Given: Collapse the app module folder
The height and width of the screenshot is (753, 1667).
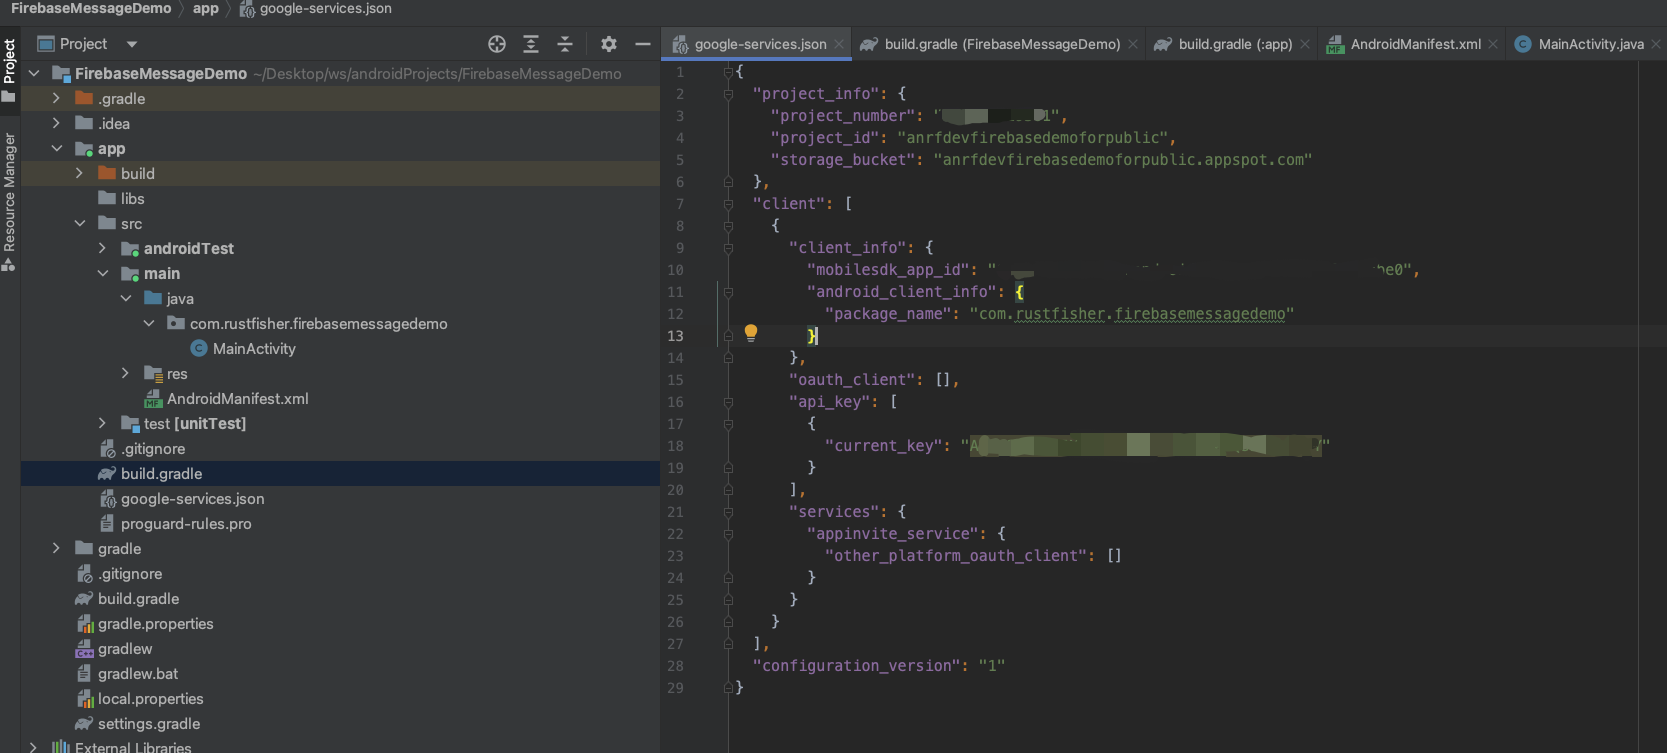Looking at the screenshot, I should point(56,148).
